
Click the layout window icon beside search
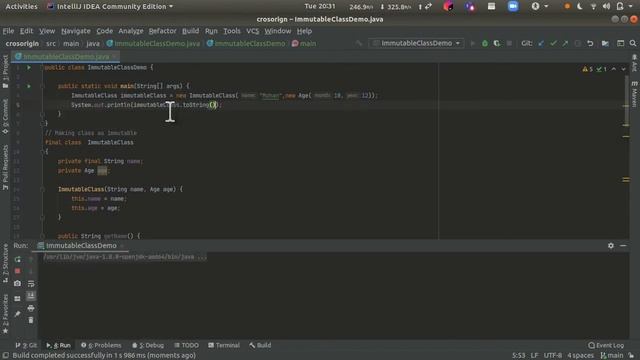click(620, 43)
